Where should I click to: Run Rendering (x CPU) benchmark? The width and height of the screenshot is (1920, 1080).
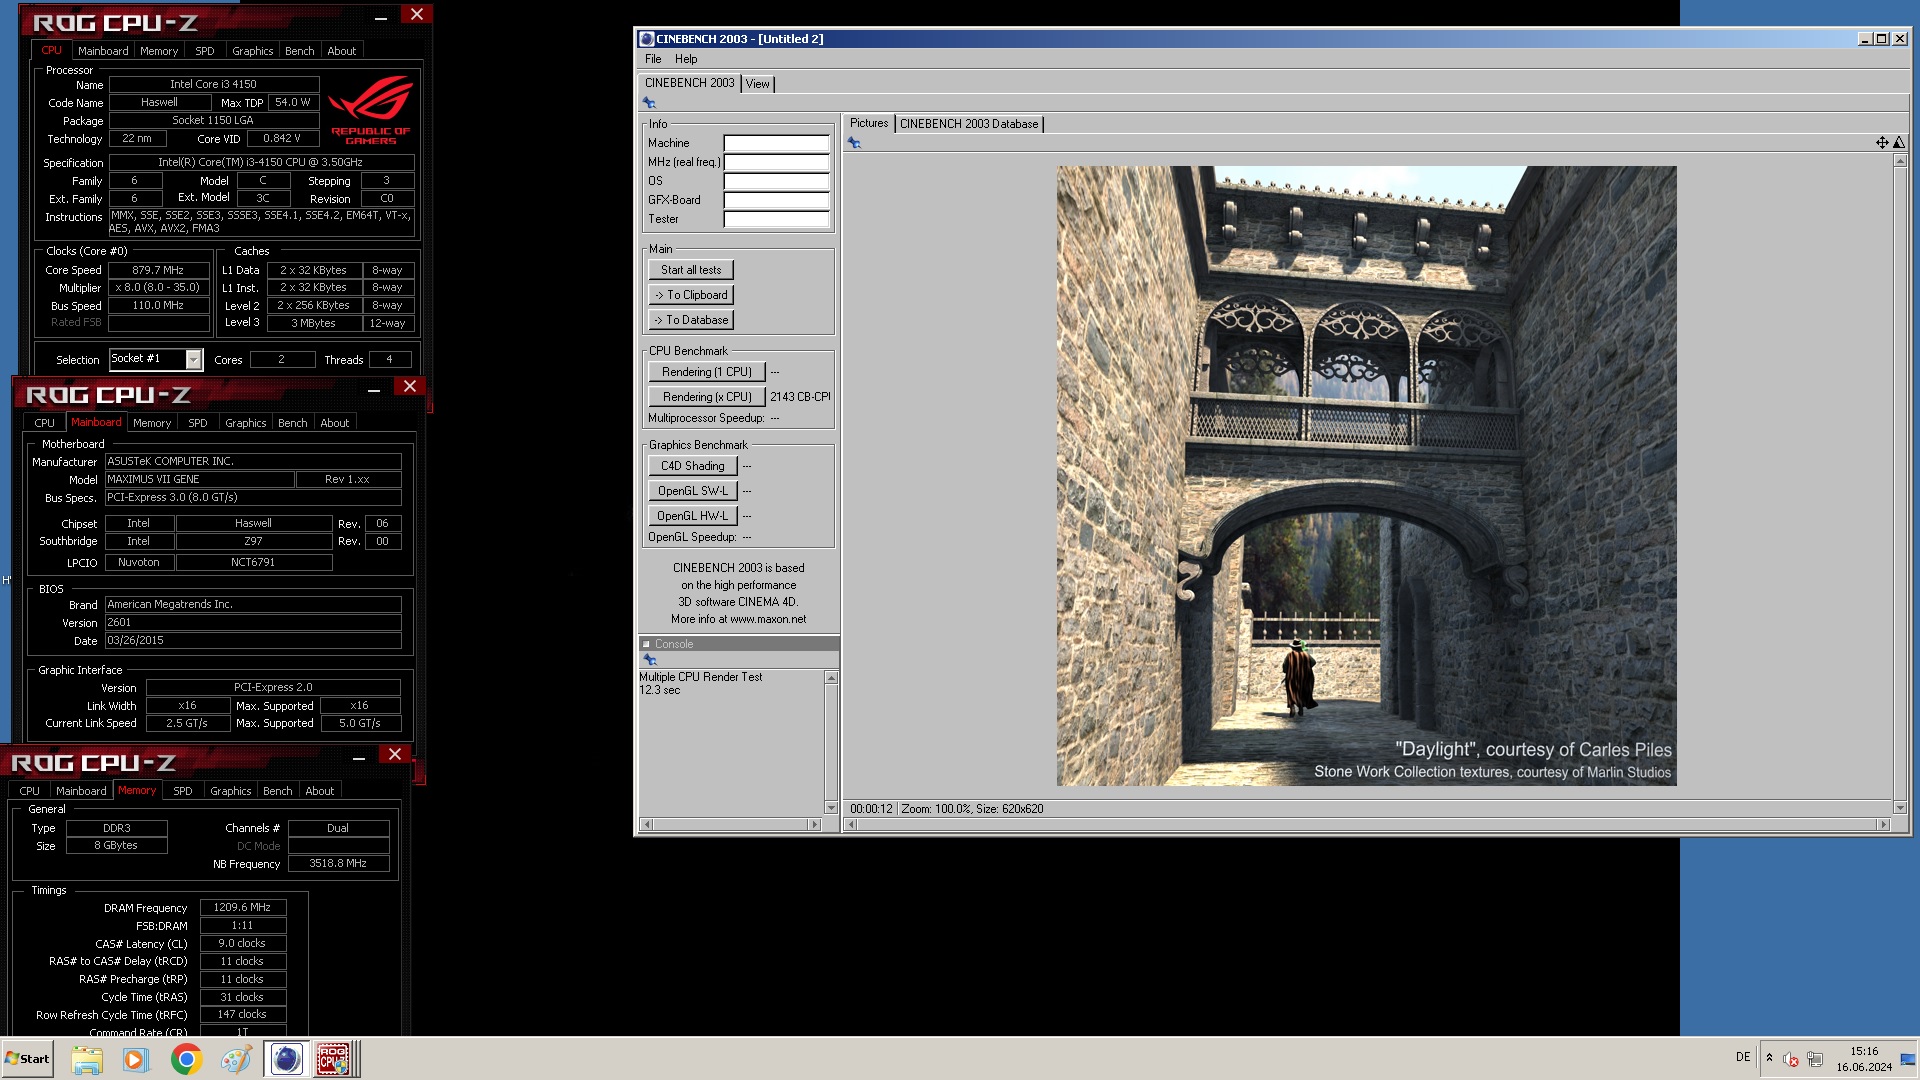(707, 397)
